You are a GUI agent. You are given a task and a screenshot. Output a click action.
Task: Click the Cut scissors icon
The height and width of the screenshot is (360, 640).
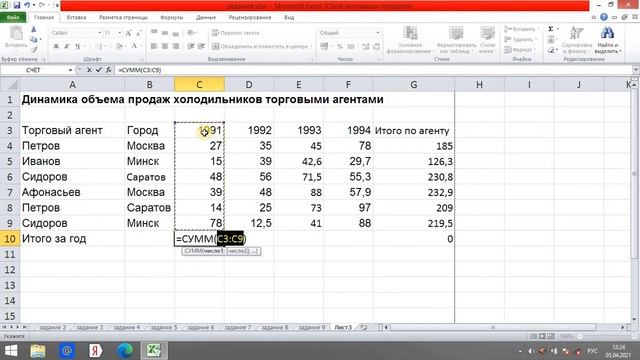click(x=34, y=29)
